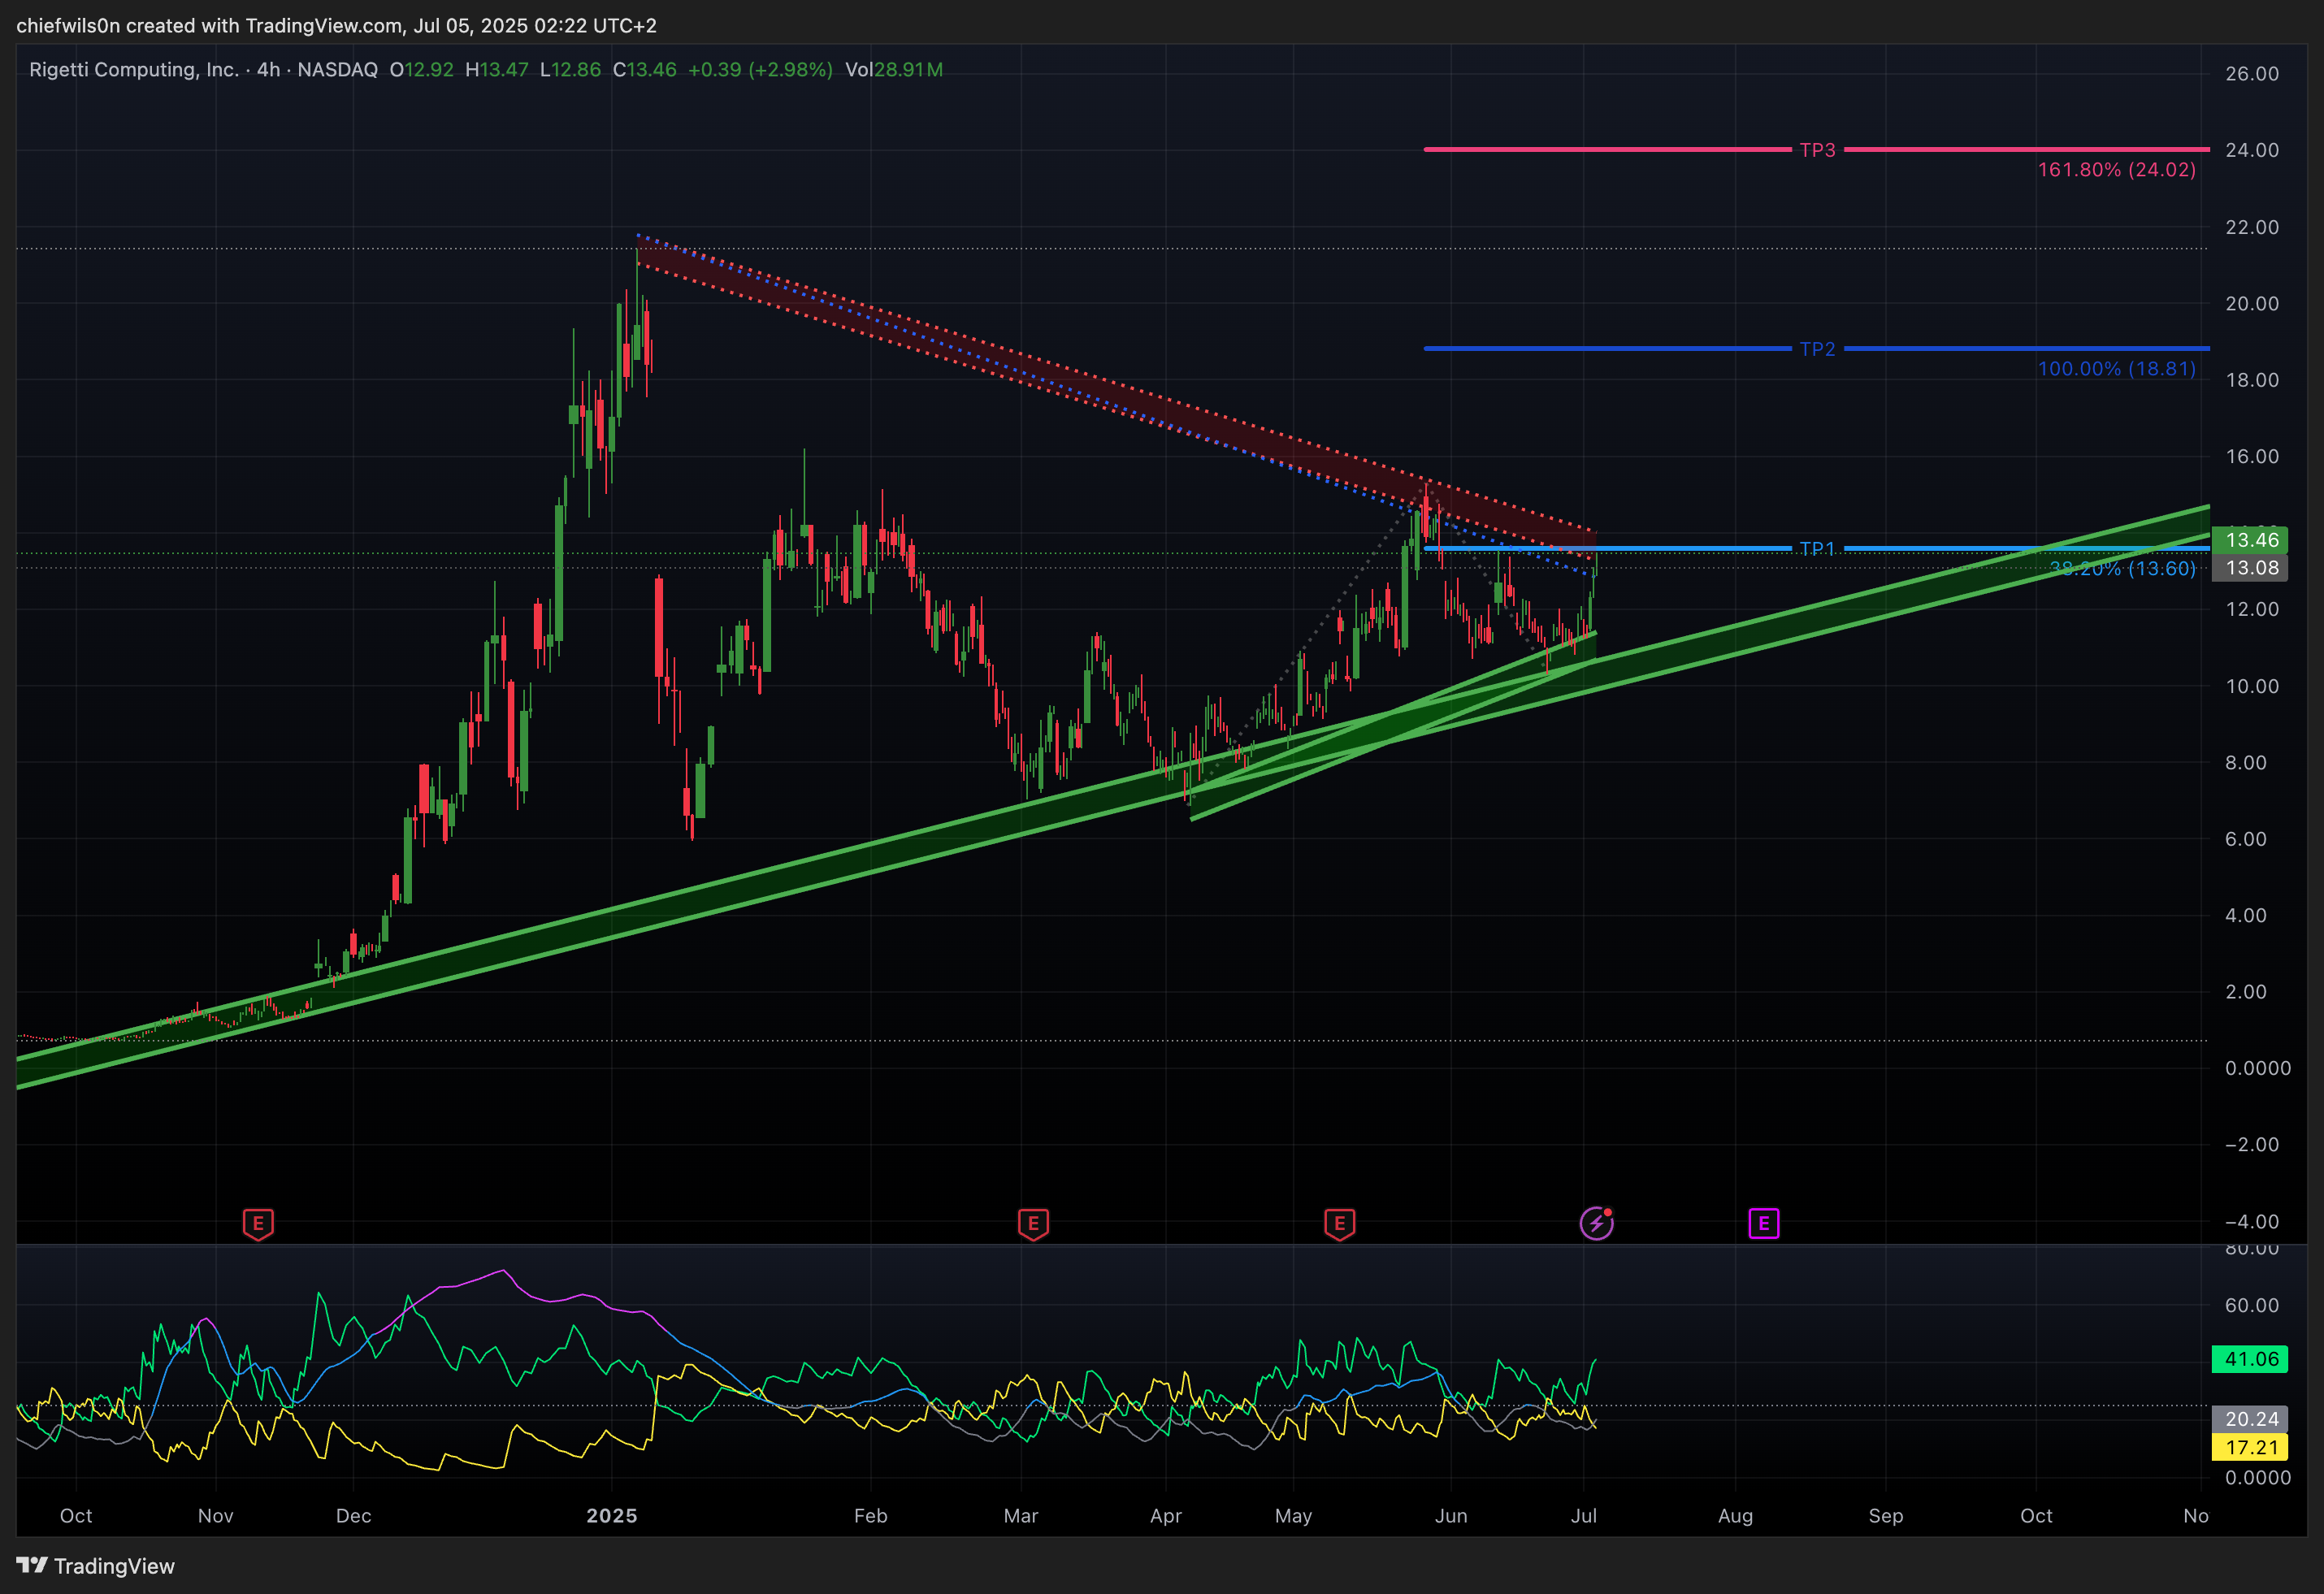
Task: Click the green 41.06 indicator value tag
Action: [x=2250, y=1359]
